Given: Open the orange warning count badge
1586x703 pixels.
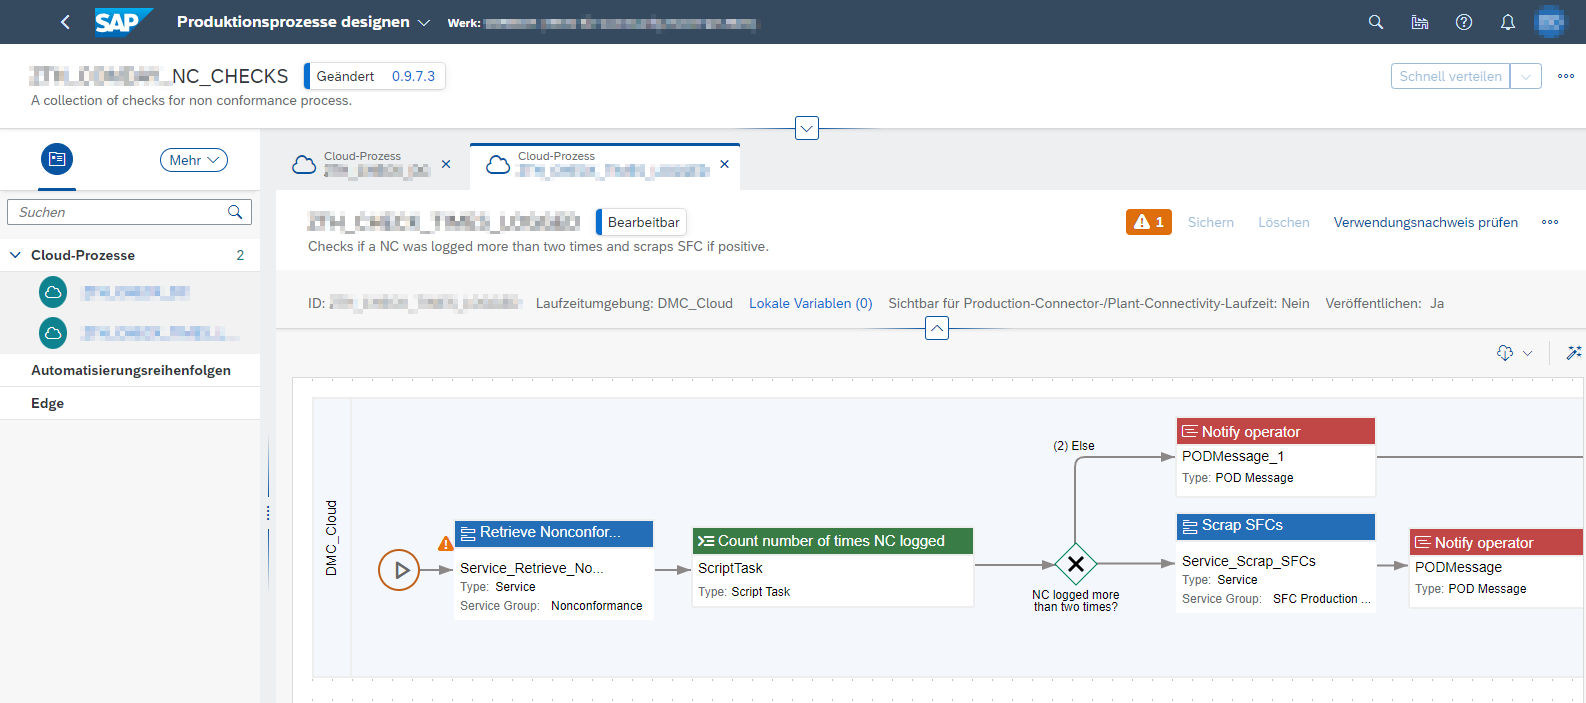Looking at the screenshot, I should pyautogui.click(x=1148, y=222).
